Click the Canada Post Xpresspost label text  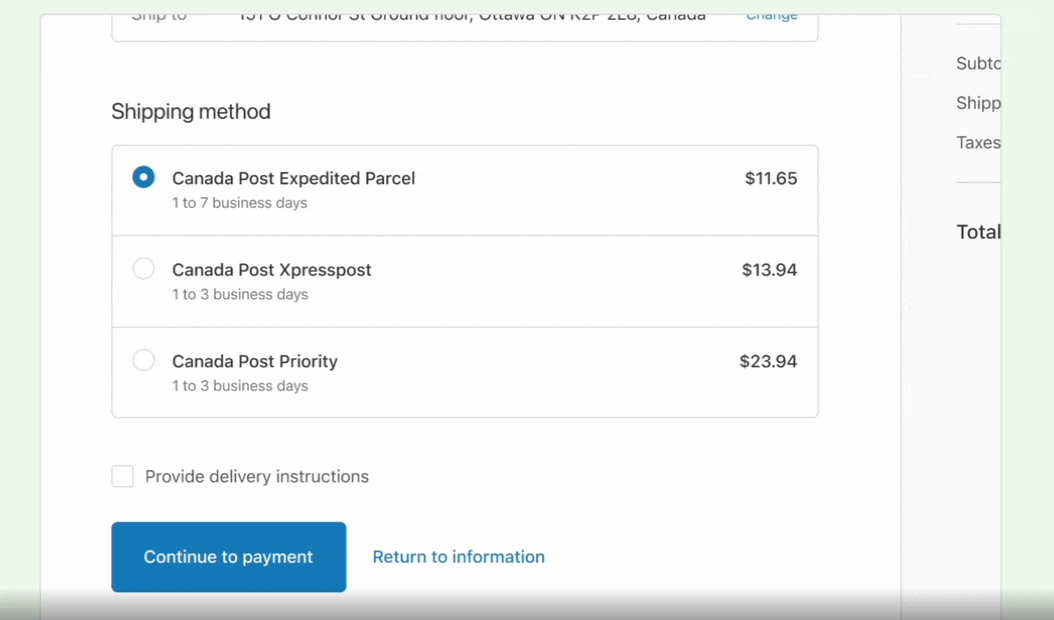pyautogui.click(x=272, y=270)
